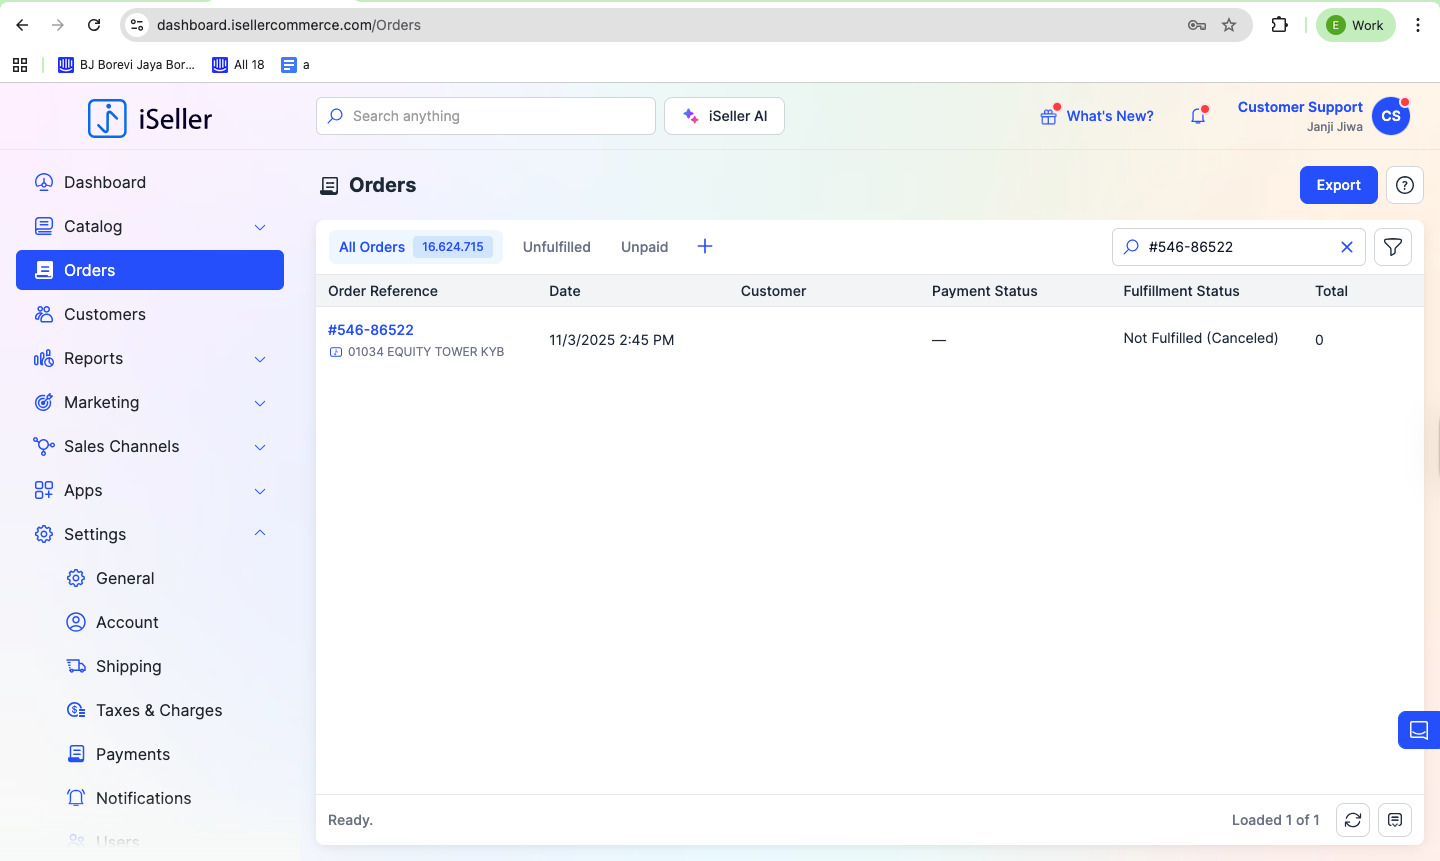
Task: Expand the Reports submenu chevron
Action: 260,359
